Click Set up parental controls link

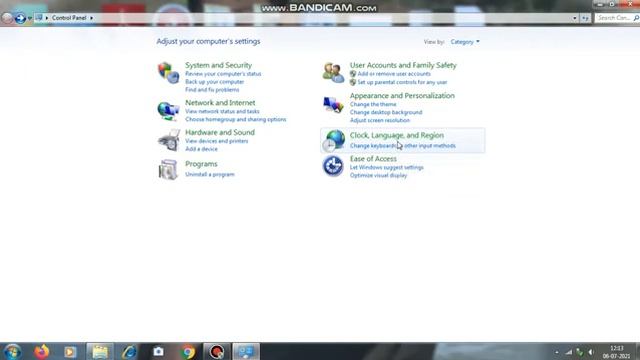(x=402, y=82)
